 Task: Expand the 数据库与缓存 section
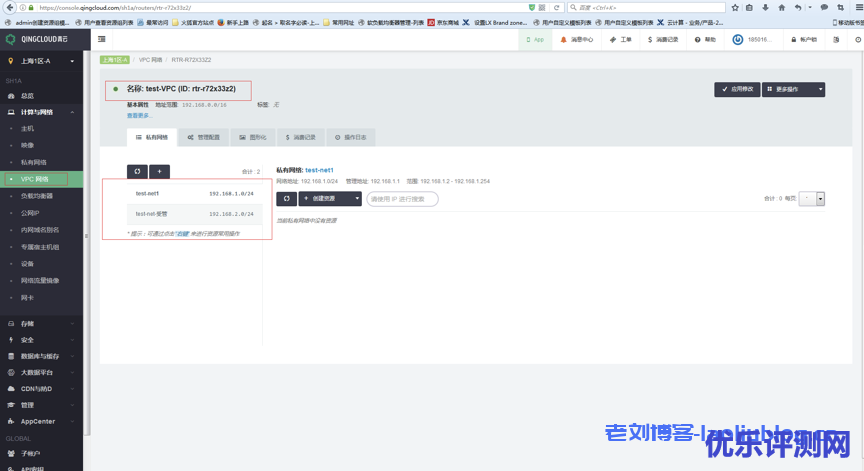tap(41, 356)
